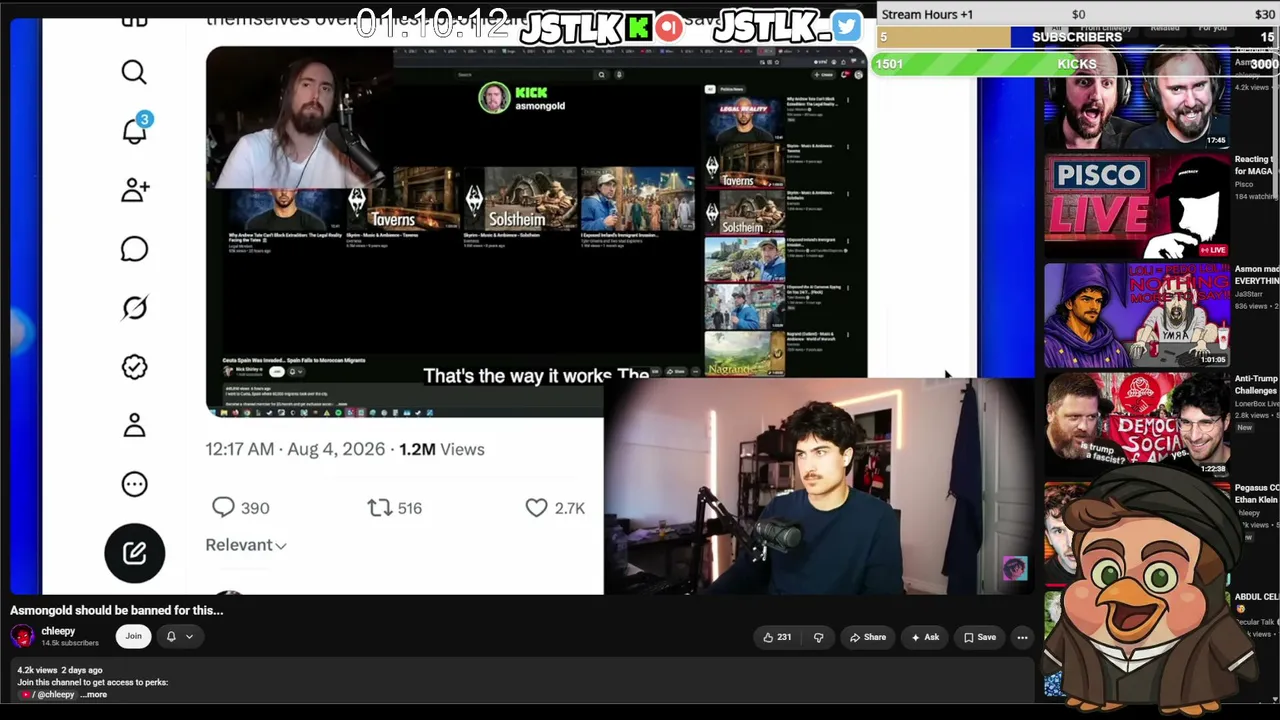Open the notification bell dropdown beside Join
Image resolution: width=1280 pixels, height=720 pixels.
point(180,636)
